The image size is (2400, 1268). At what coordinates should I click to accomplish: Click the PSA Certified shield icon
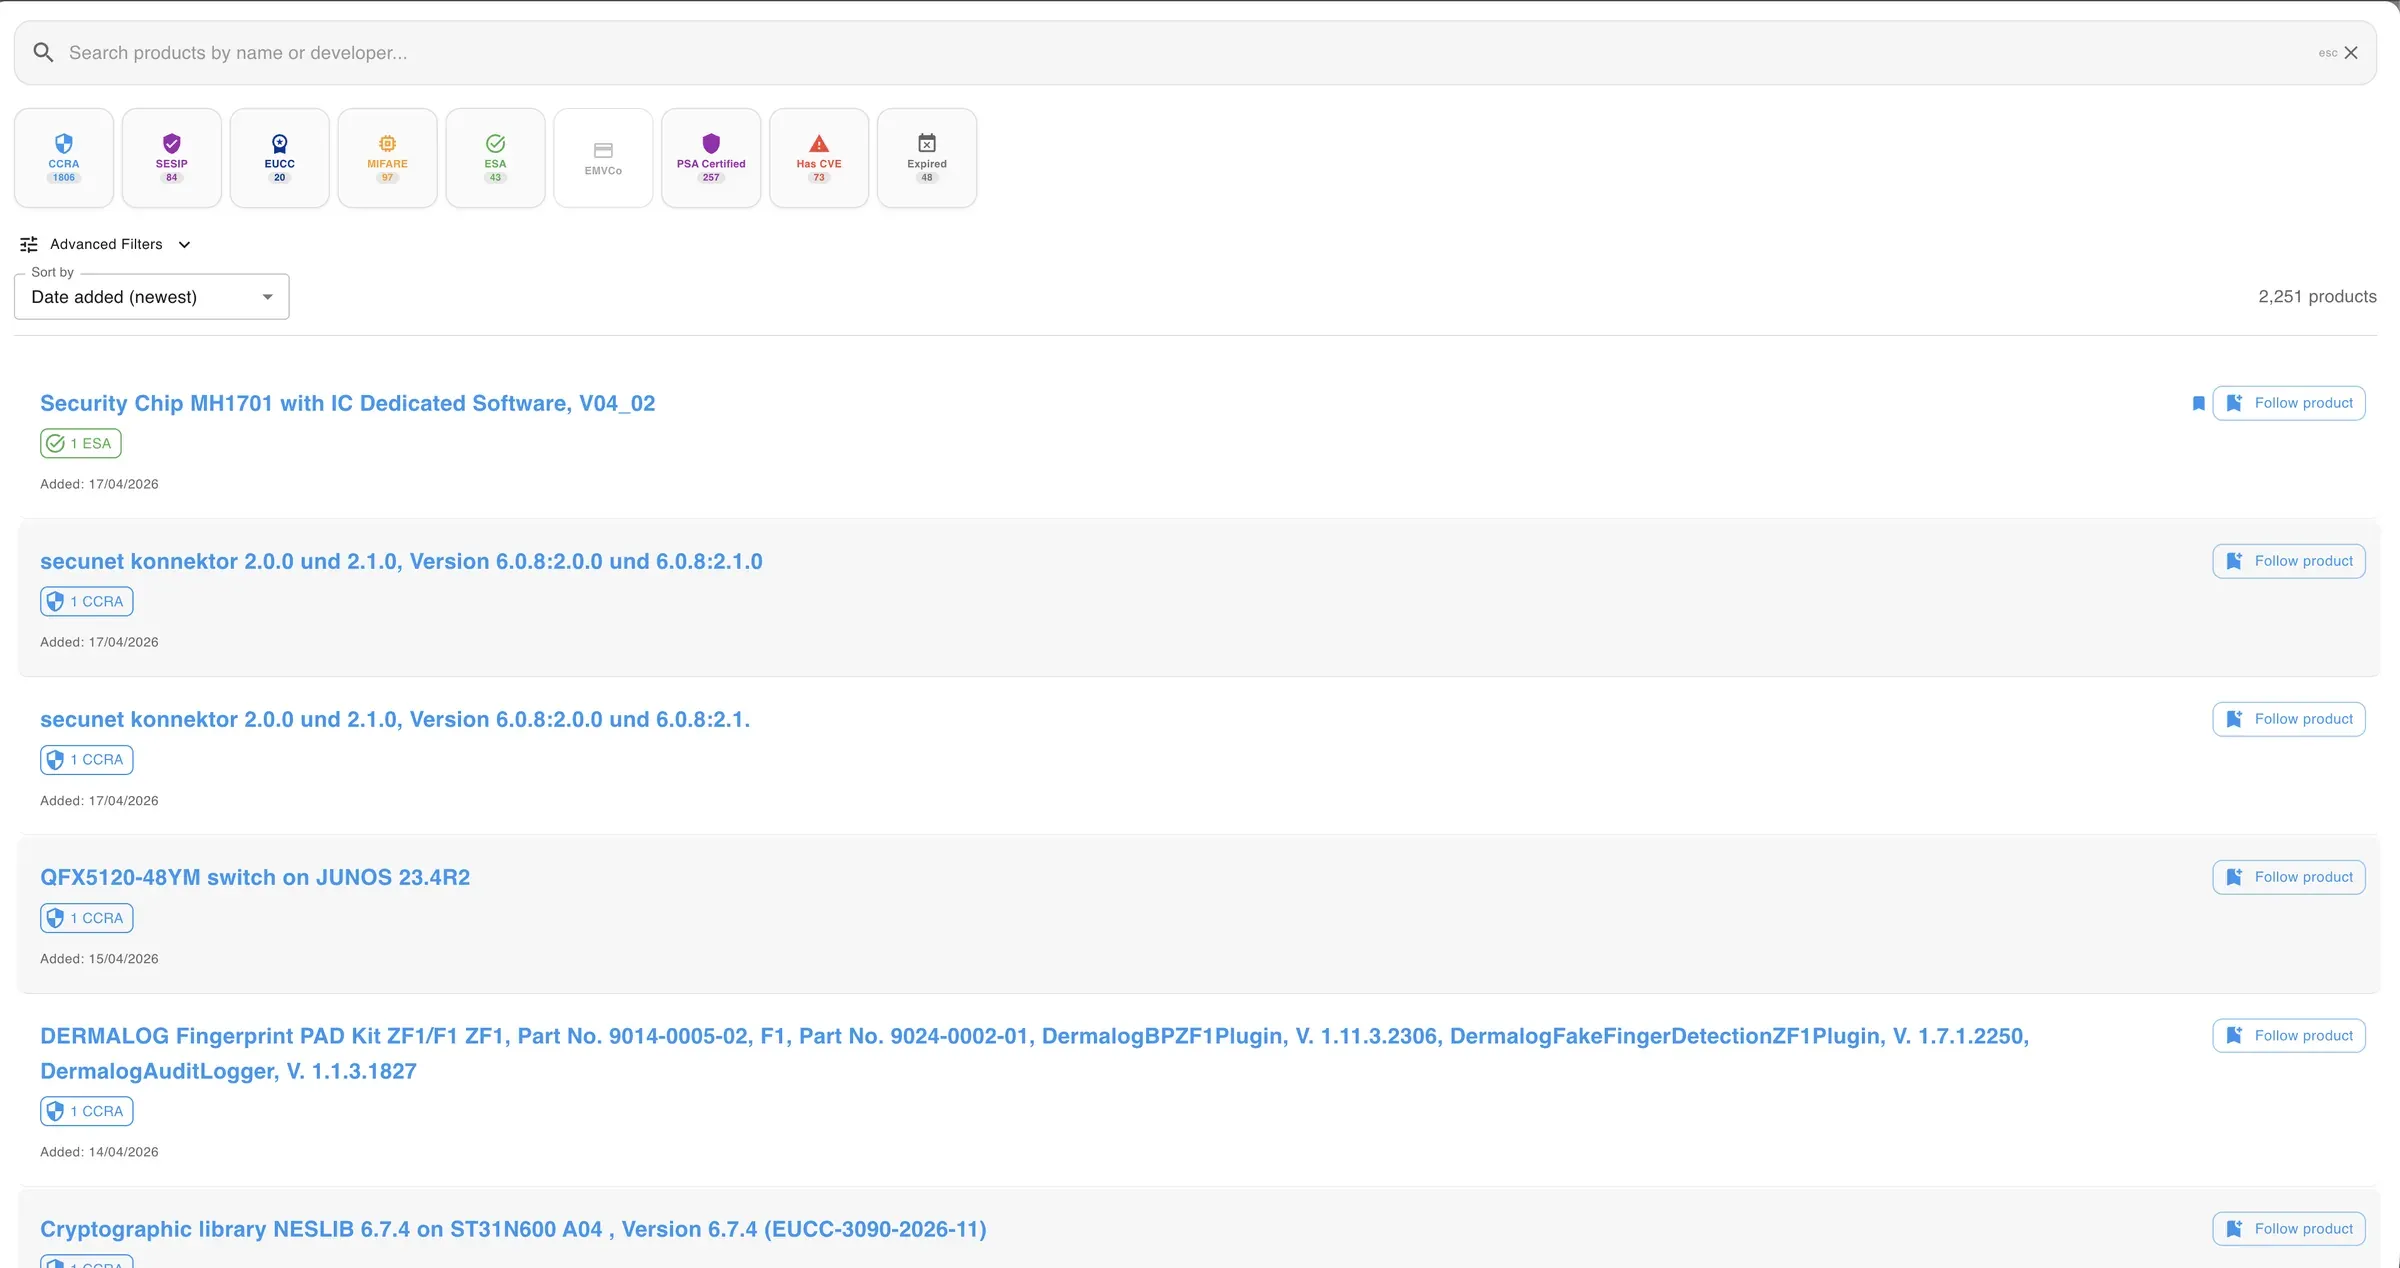coord(711,143)
